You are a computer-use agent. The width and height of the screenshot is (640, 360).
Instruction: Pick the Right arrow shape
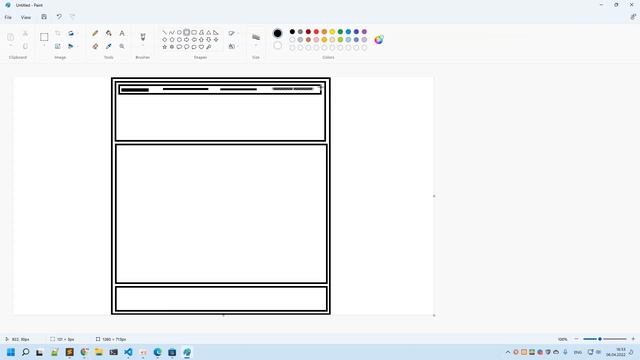point(187,40)
